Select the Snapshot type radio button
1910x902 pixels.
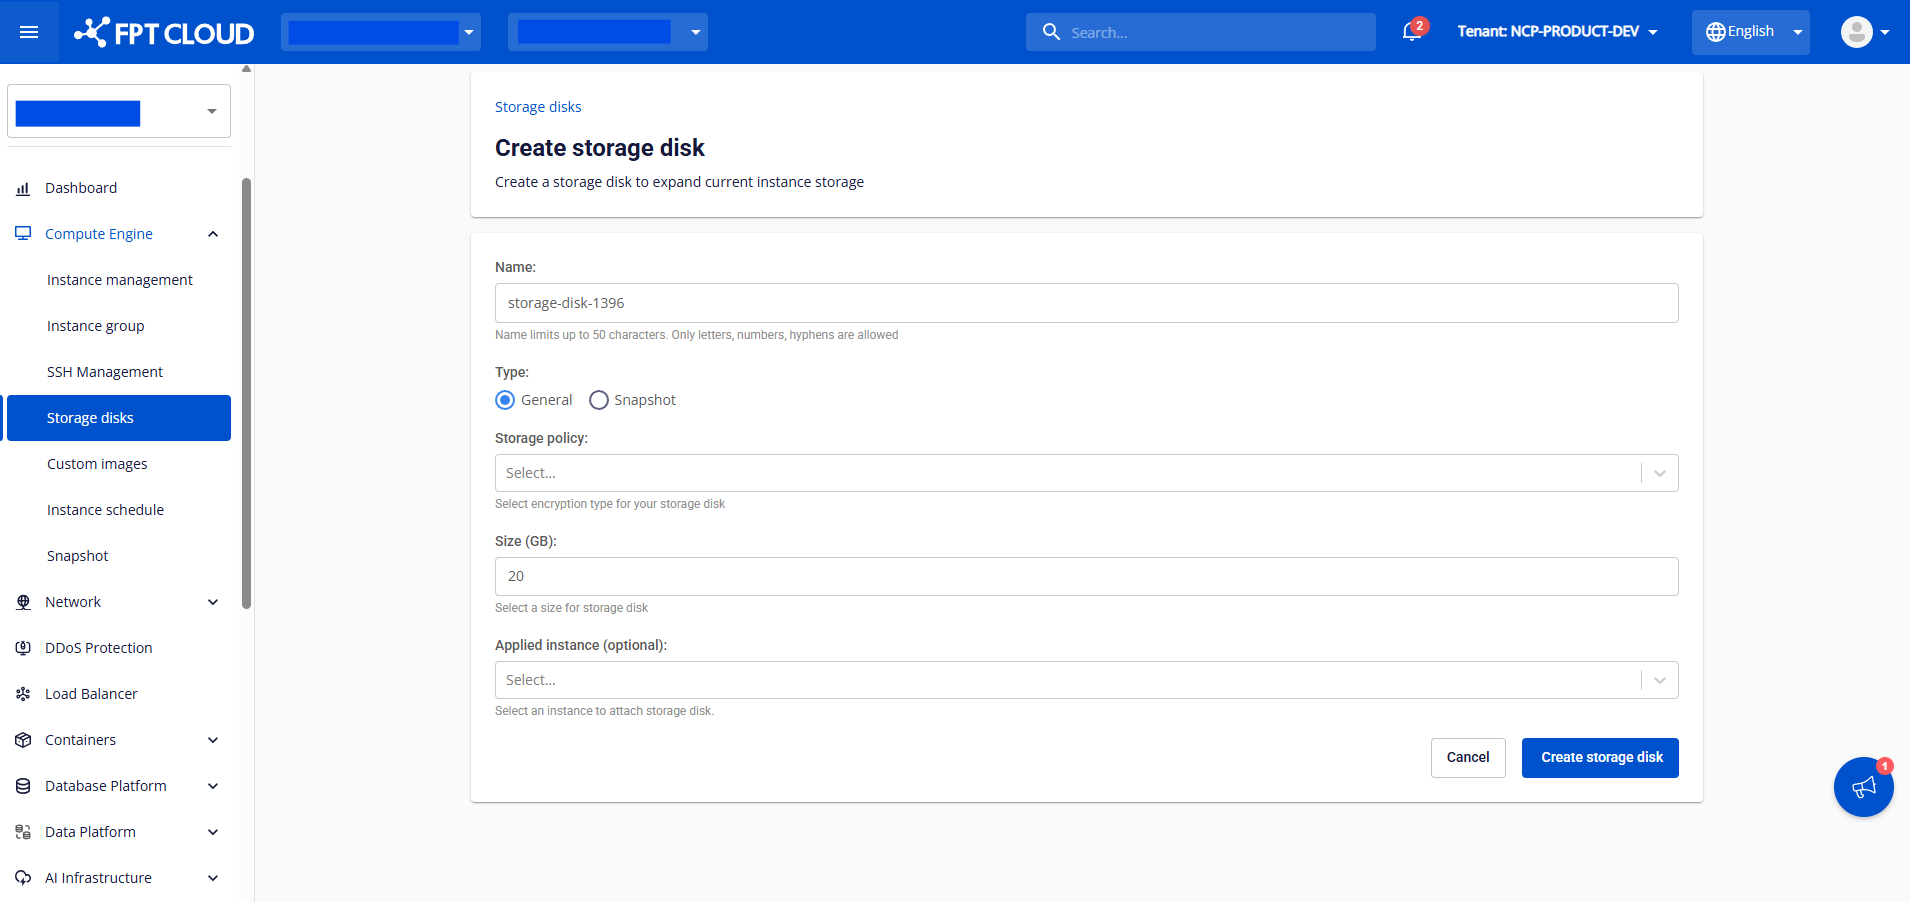click(599, 400)
